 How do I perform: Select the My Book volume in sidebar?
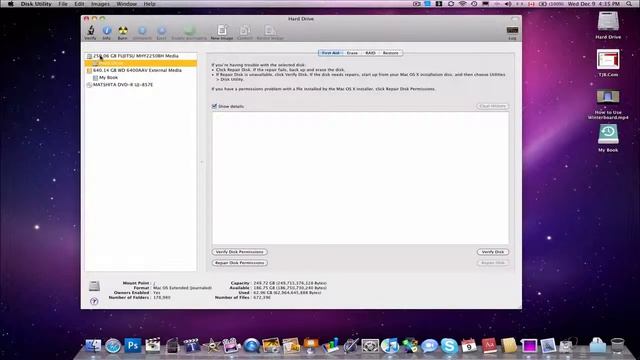click(140, 78)
